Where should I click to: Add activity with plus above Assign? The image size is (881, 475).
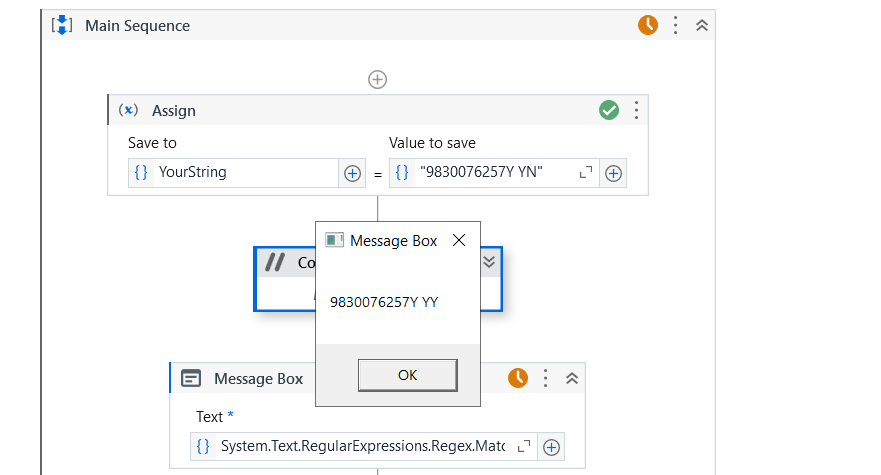(x=378, y=79)
